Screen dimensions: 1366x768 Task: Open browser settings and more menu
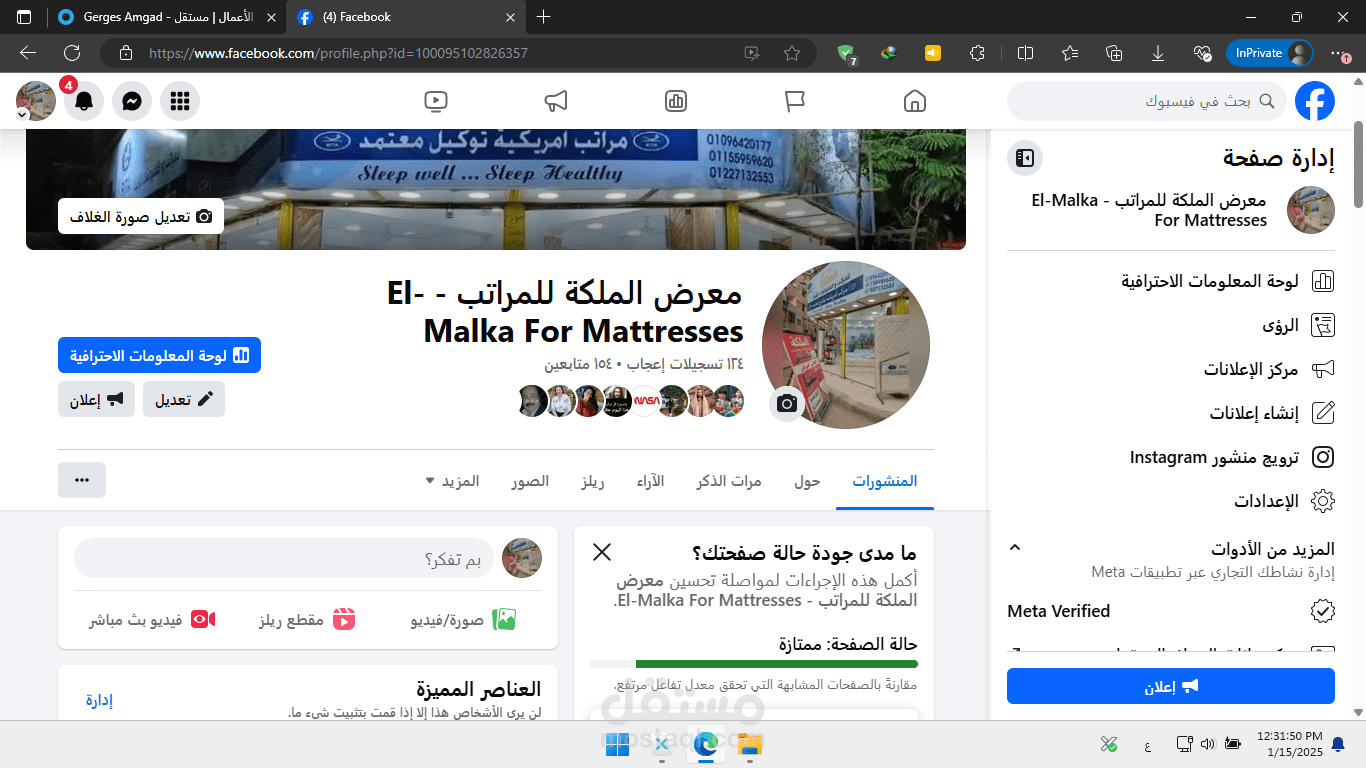[1338, 53]
